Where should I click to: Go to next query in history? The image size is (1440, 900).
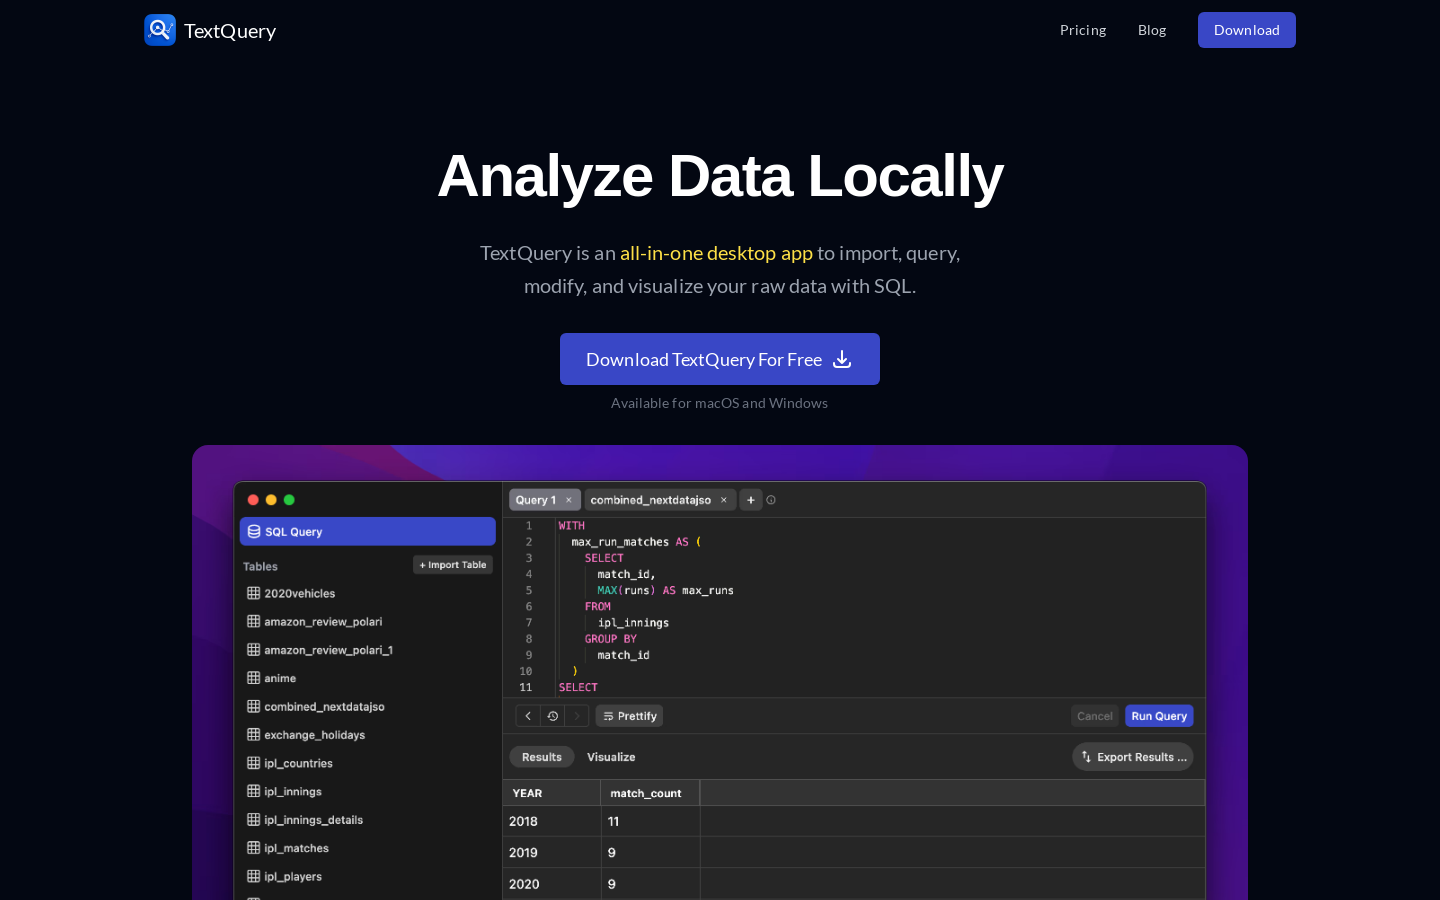click(x=577, y=716)
